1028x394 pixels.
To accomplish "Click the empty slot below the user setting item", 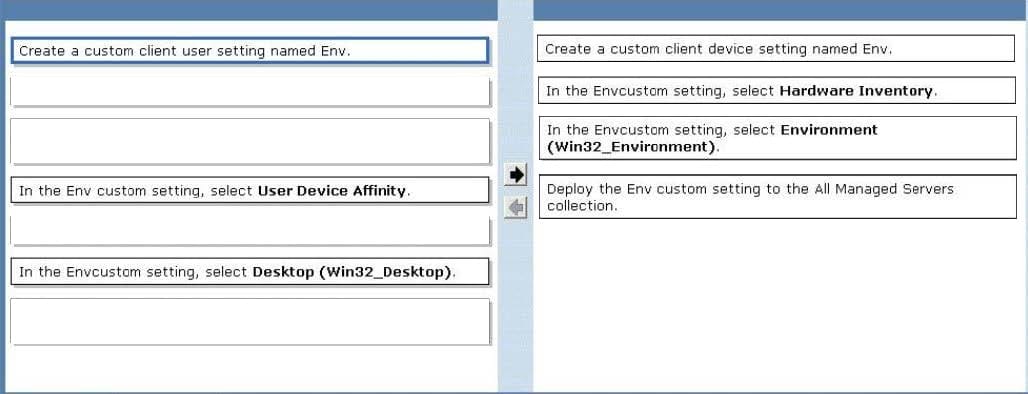I will (x=250, y=92).
